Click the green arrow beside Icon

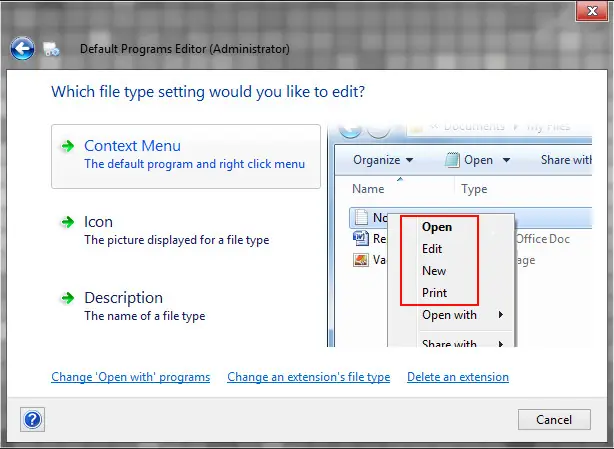tap(68, 222)
